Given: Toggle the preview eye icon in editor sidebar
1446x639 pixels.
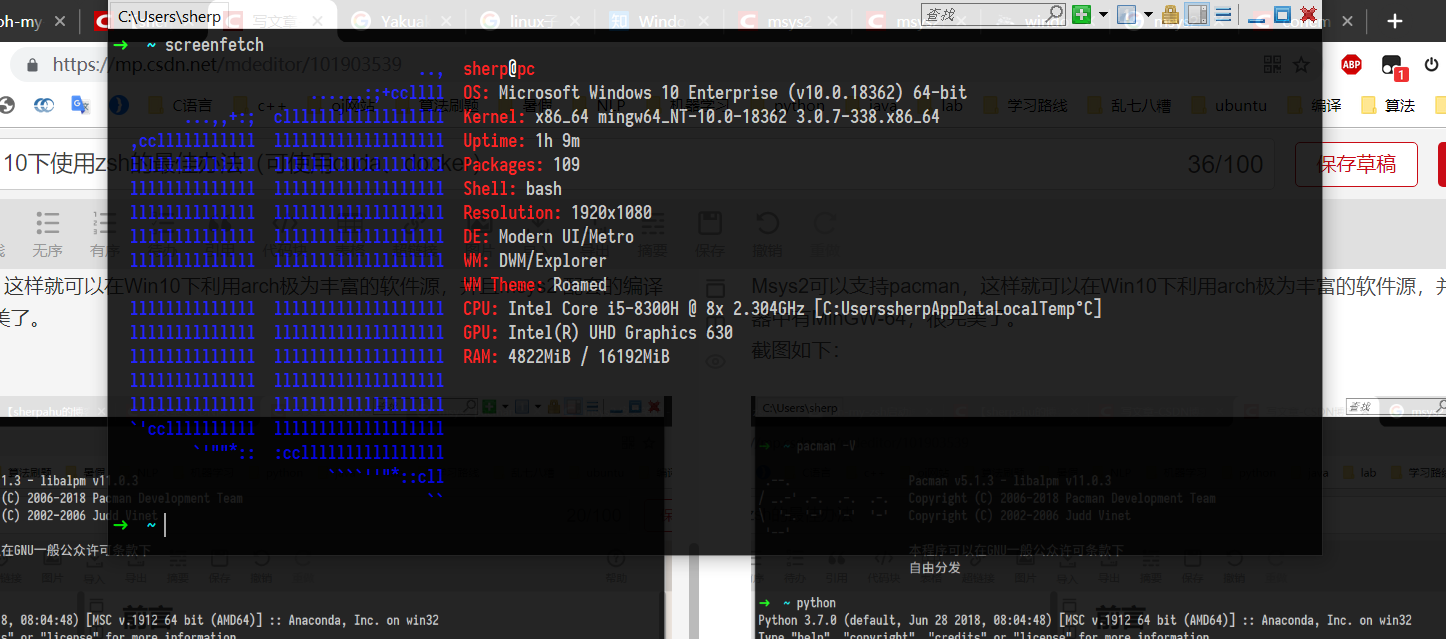Looking at the screenshot, I should coord(715,361).
